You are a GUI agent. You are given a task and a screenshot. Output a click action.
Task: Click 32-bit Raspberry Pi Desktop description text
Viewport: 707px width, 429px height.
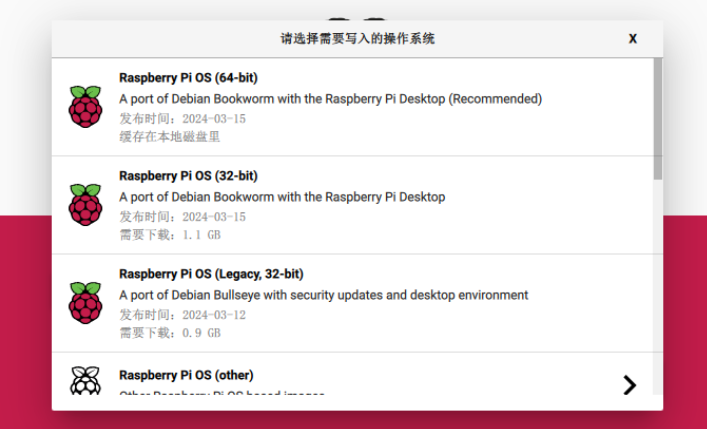[x=282, y=197]
